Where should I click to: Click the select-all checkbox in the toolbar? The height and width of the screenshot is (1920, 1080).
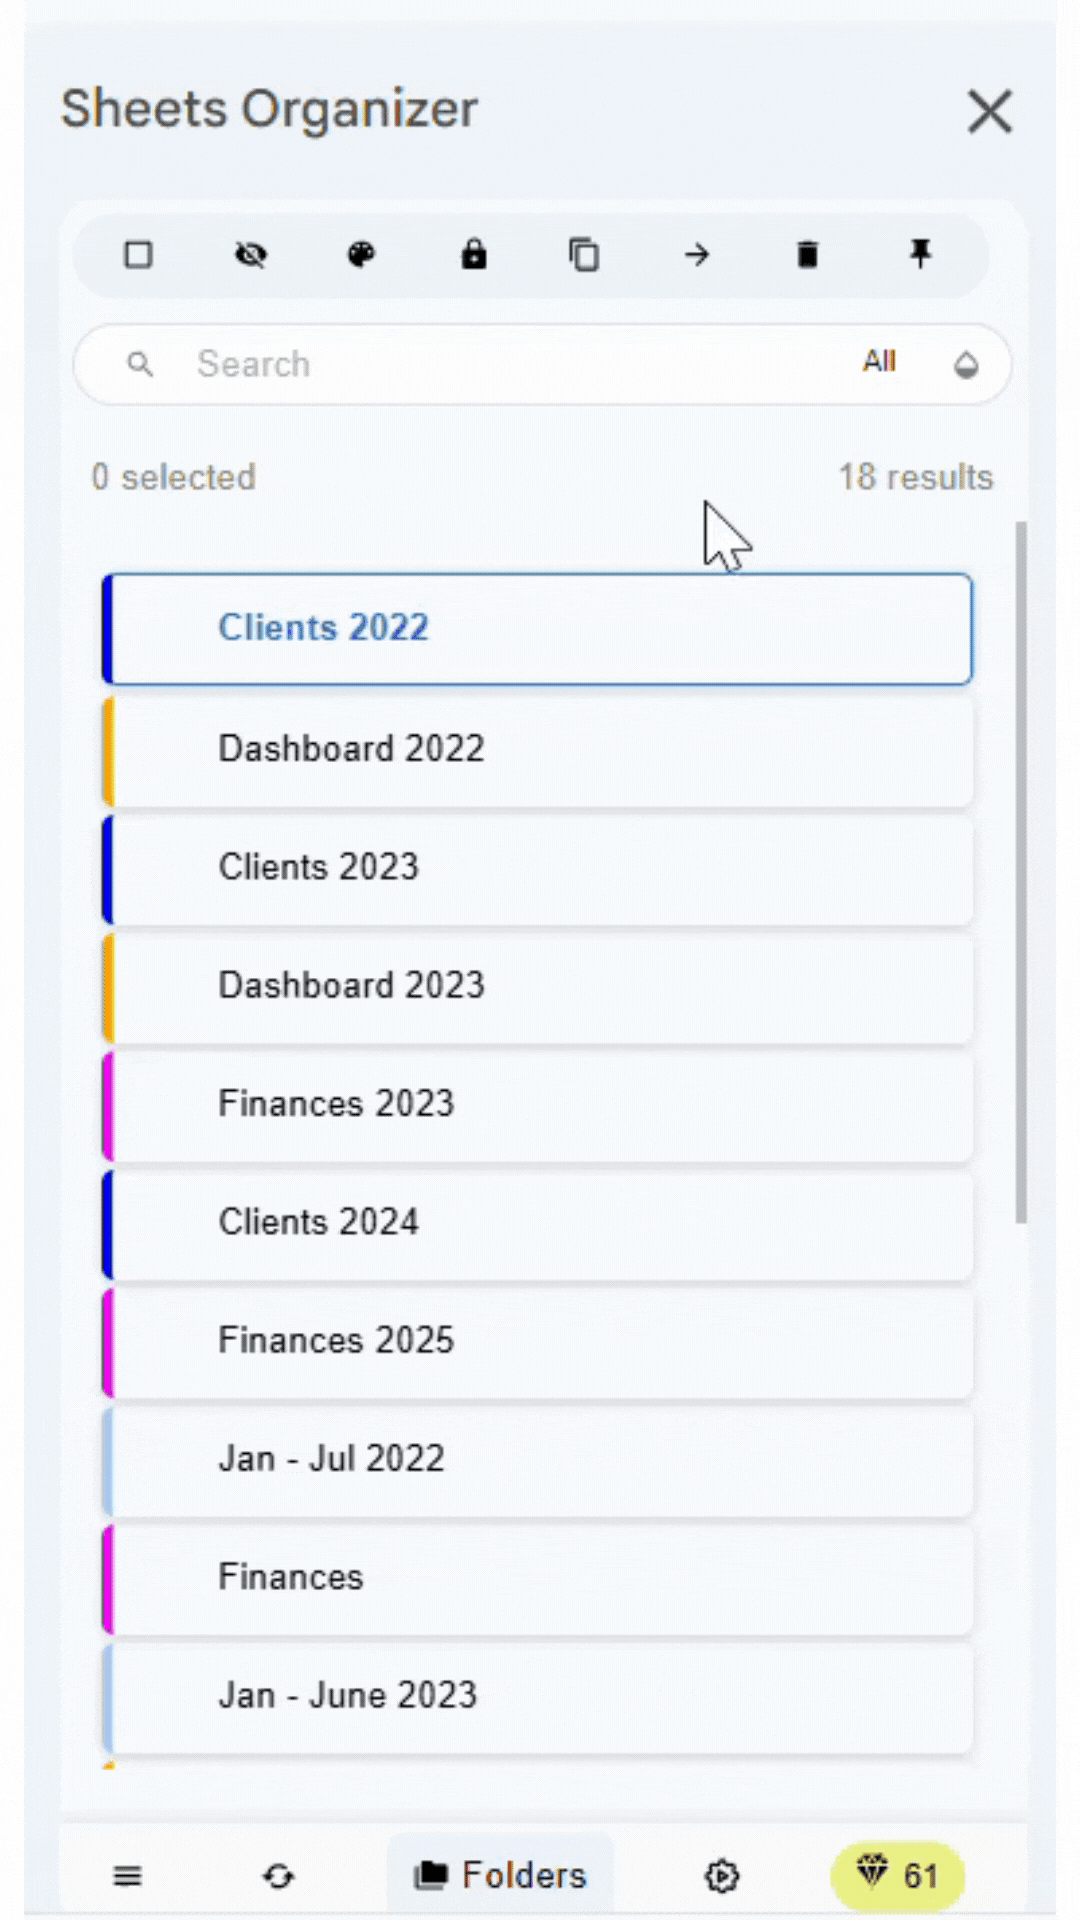[x=138, y=255]
